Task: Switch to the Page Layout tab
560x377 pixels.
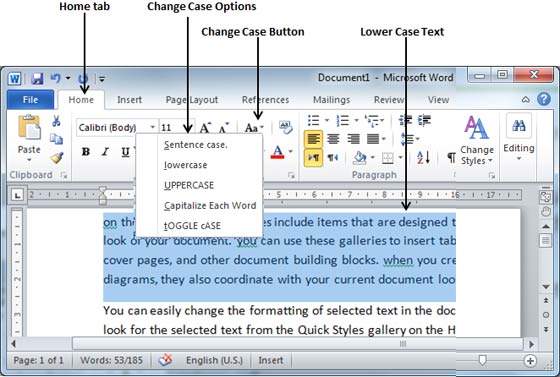Action: pyautogui.click(x=192, y=100)
